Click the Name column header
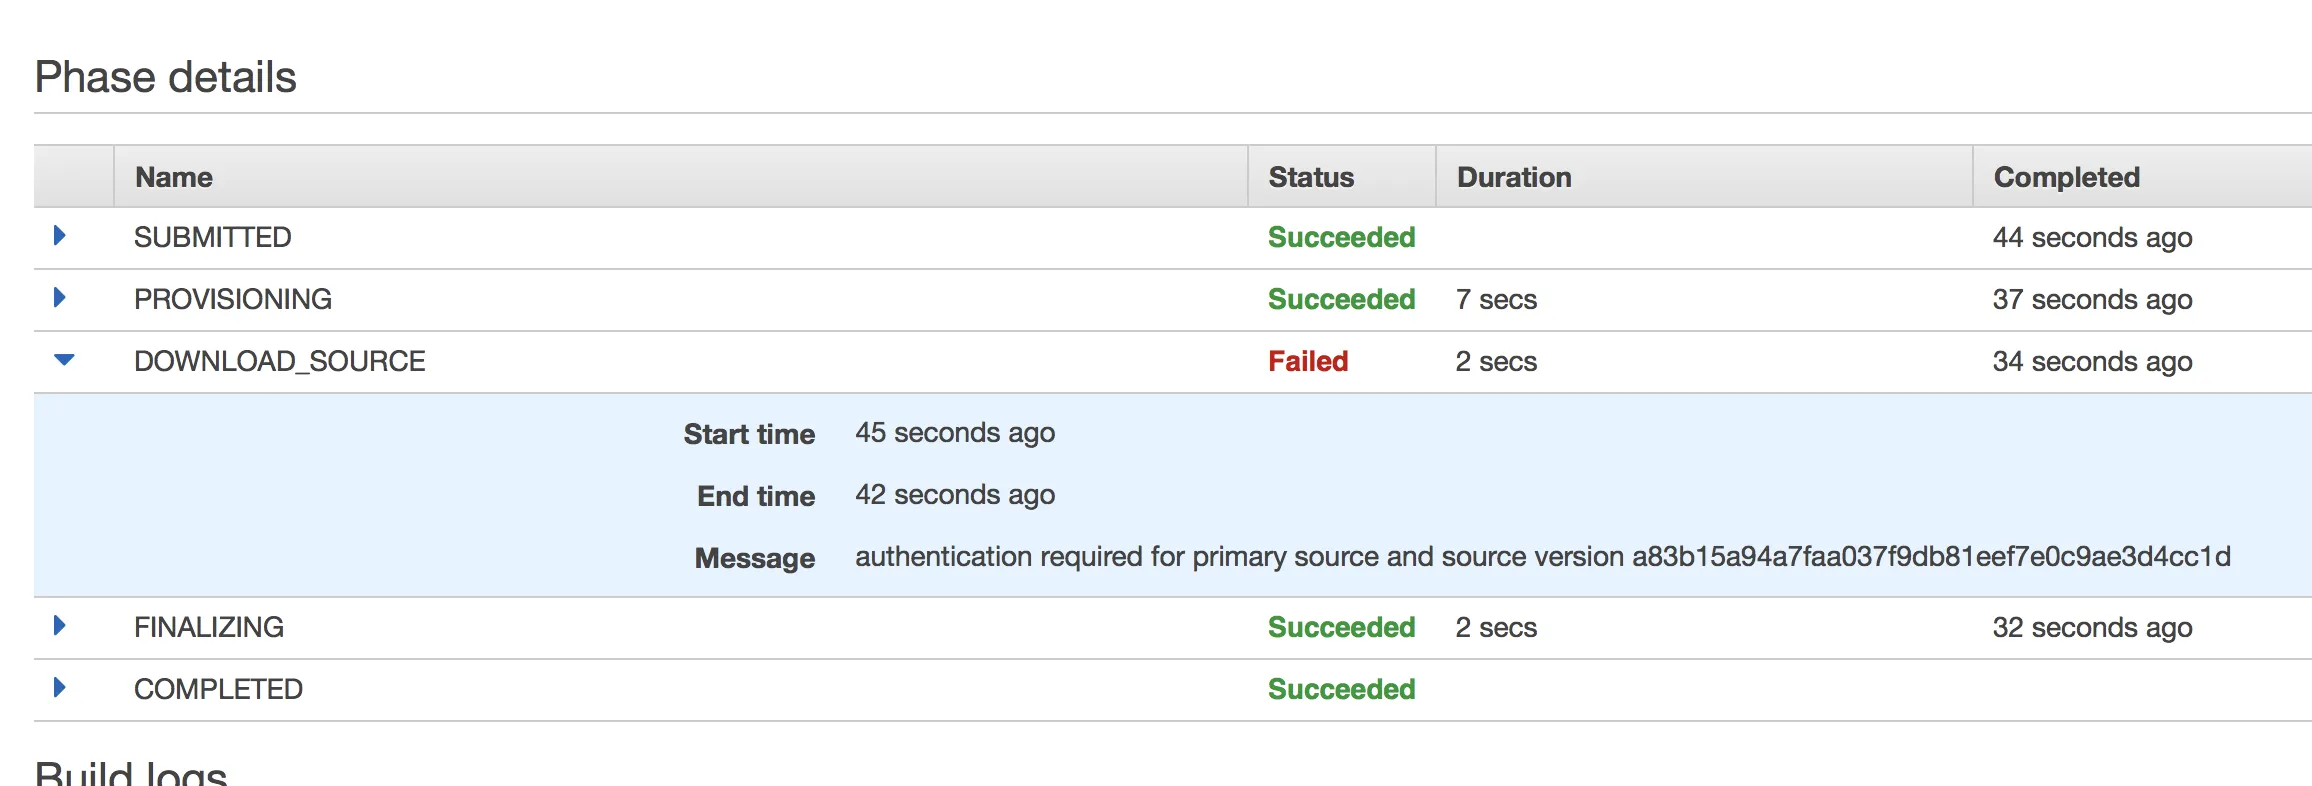The width and height of the screenshot is (2312, 786). pyautogui.click(x=174, y=177)
